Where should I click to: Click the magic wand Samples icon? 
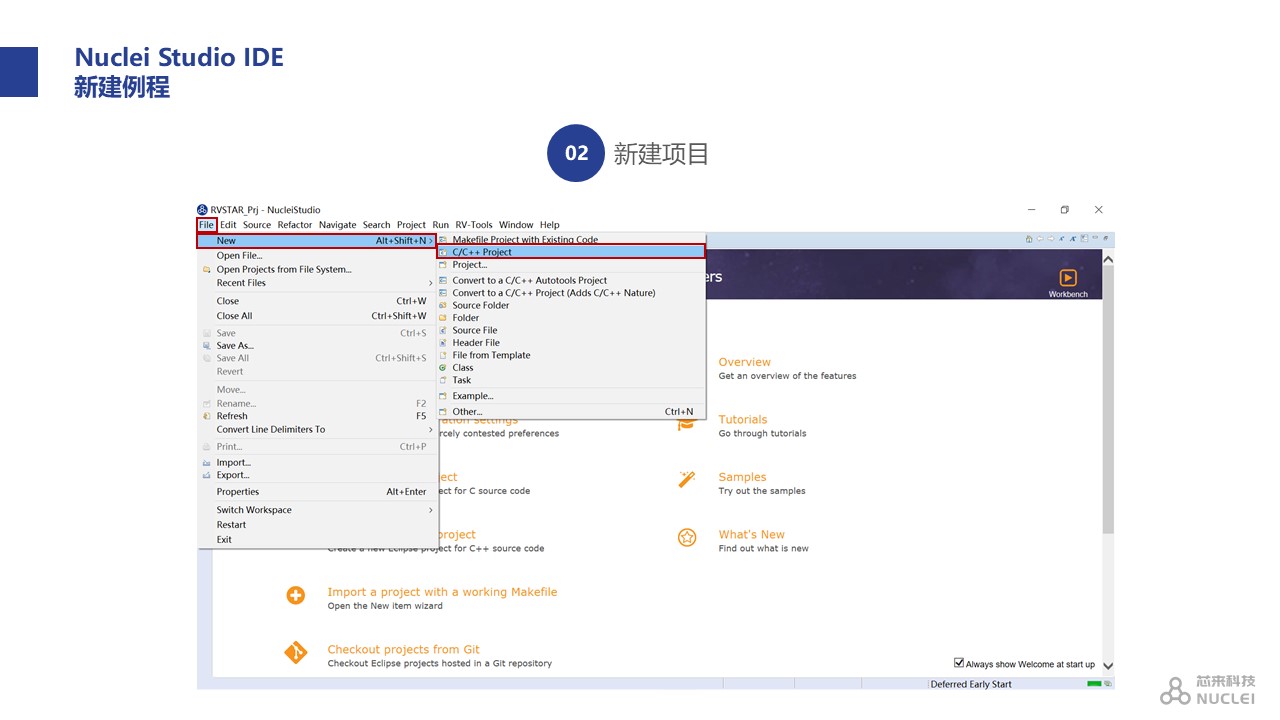pos(687,480)
